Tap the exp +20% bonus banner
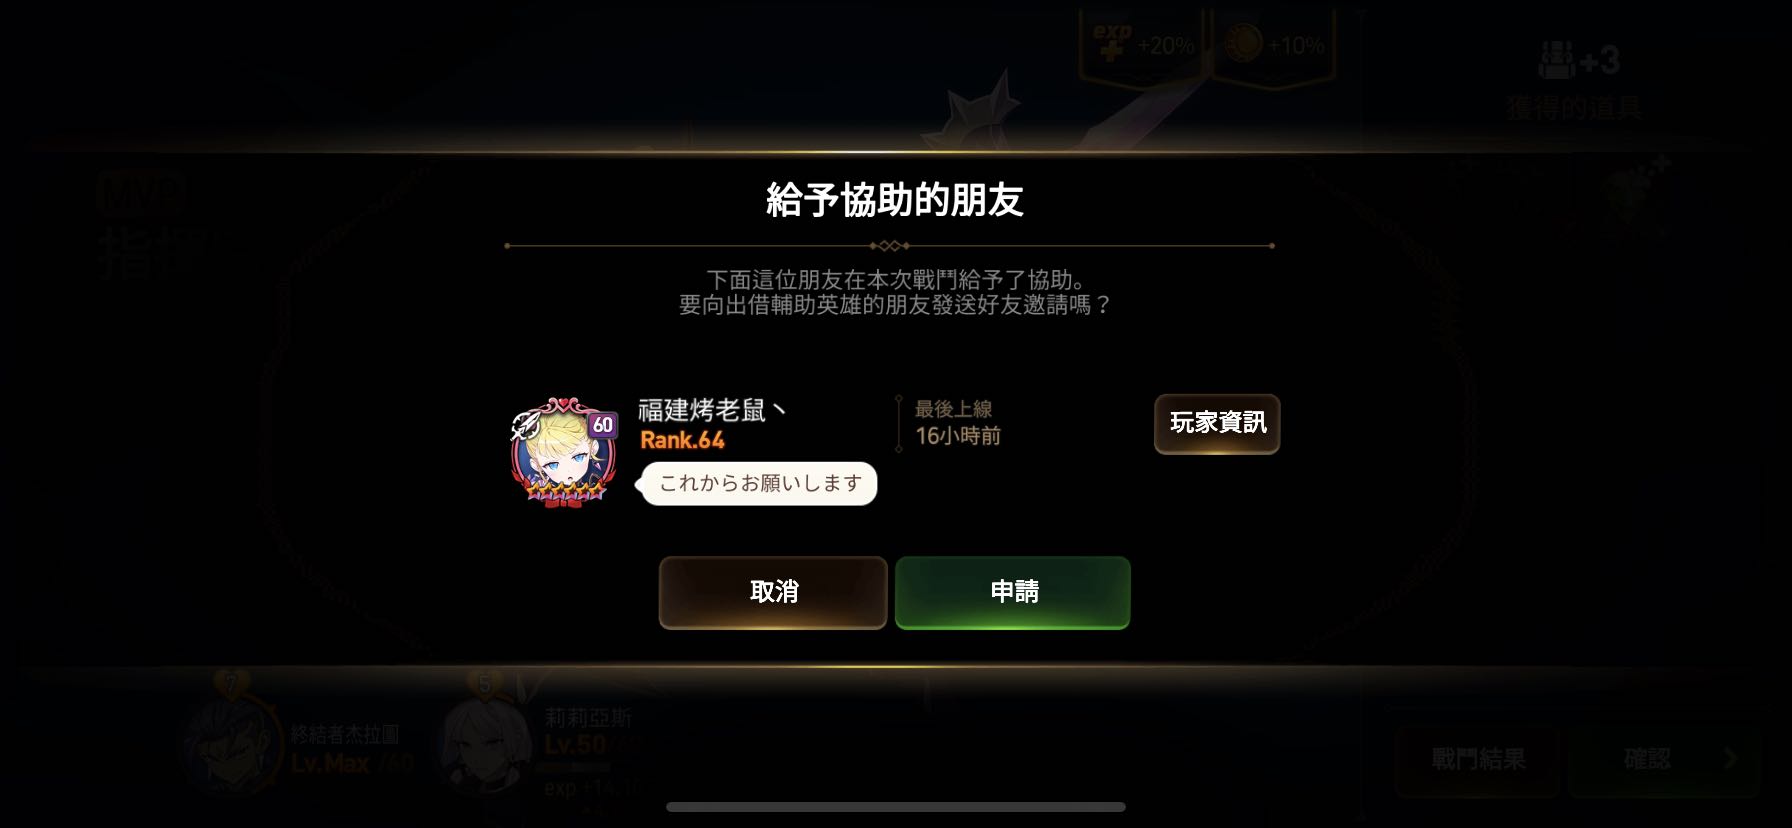 pyautogui.click(x=1143, y=45)
